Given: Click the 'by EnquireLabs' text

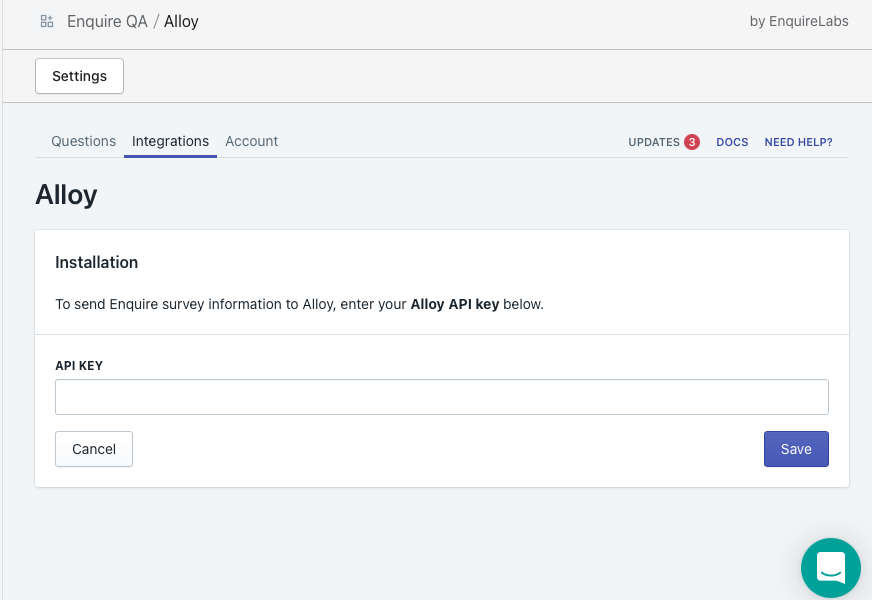Looking at the screenshot, I should pyautogui.click(x=799, y=21).
